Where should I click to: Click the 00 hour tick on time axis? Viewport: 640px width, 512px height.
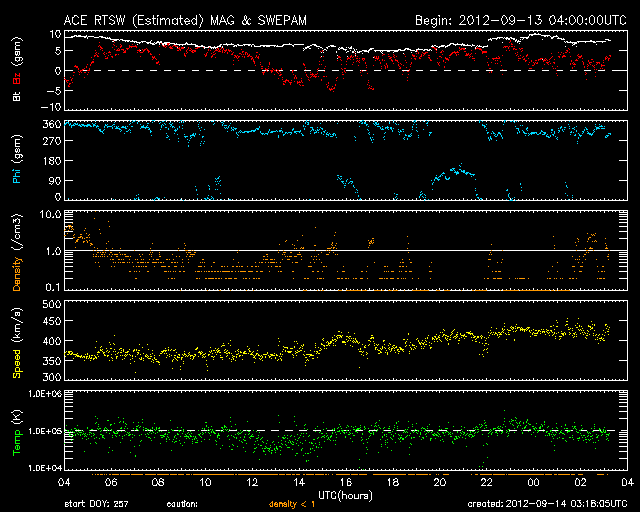pos(533,482)
